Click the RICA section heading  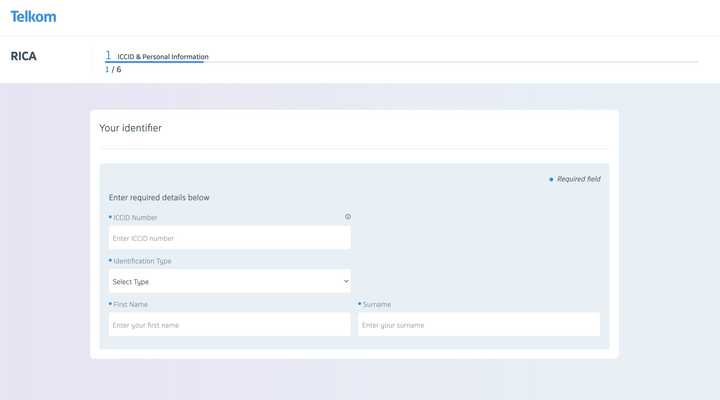click(x=24, y=57)
